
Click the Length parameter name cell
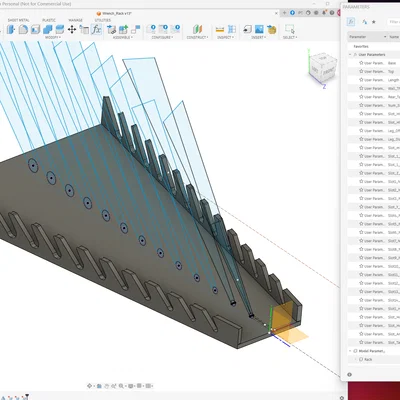(x=393, y=80)
